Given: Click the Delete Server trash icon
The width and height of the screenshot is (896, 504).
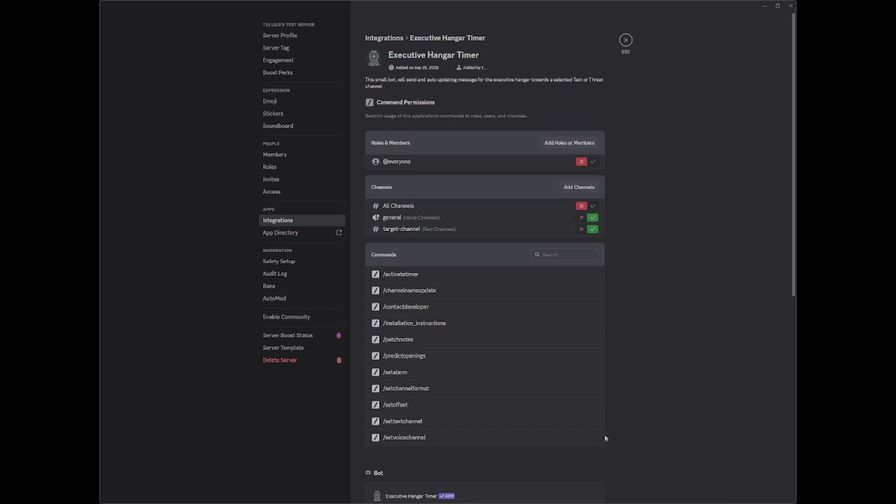Looking at the screenshot, I should coord(339,360).
